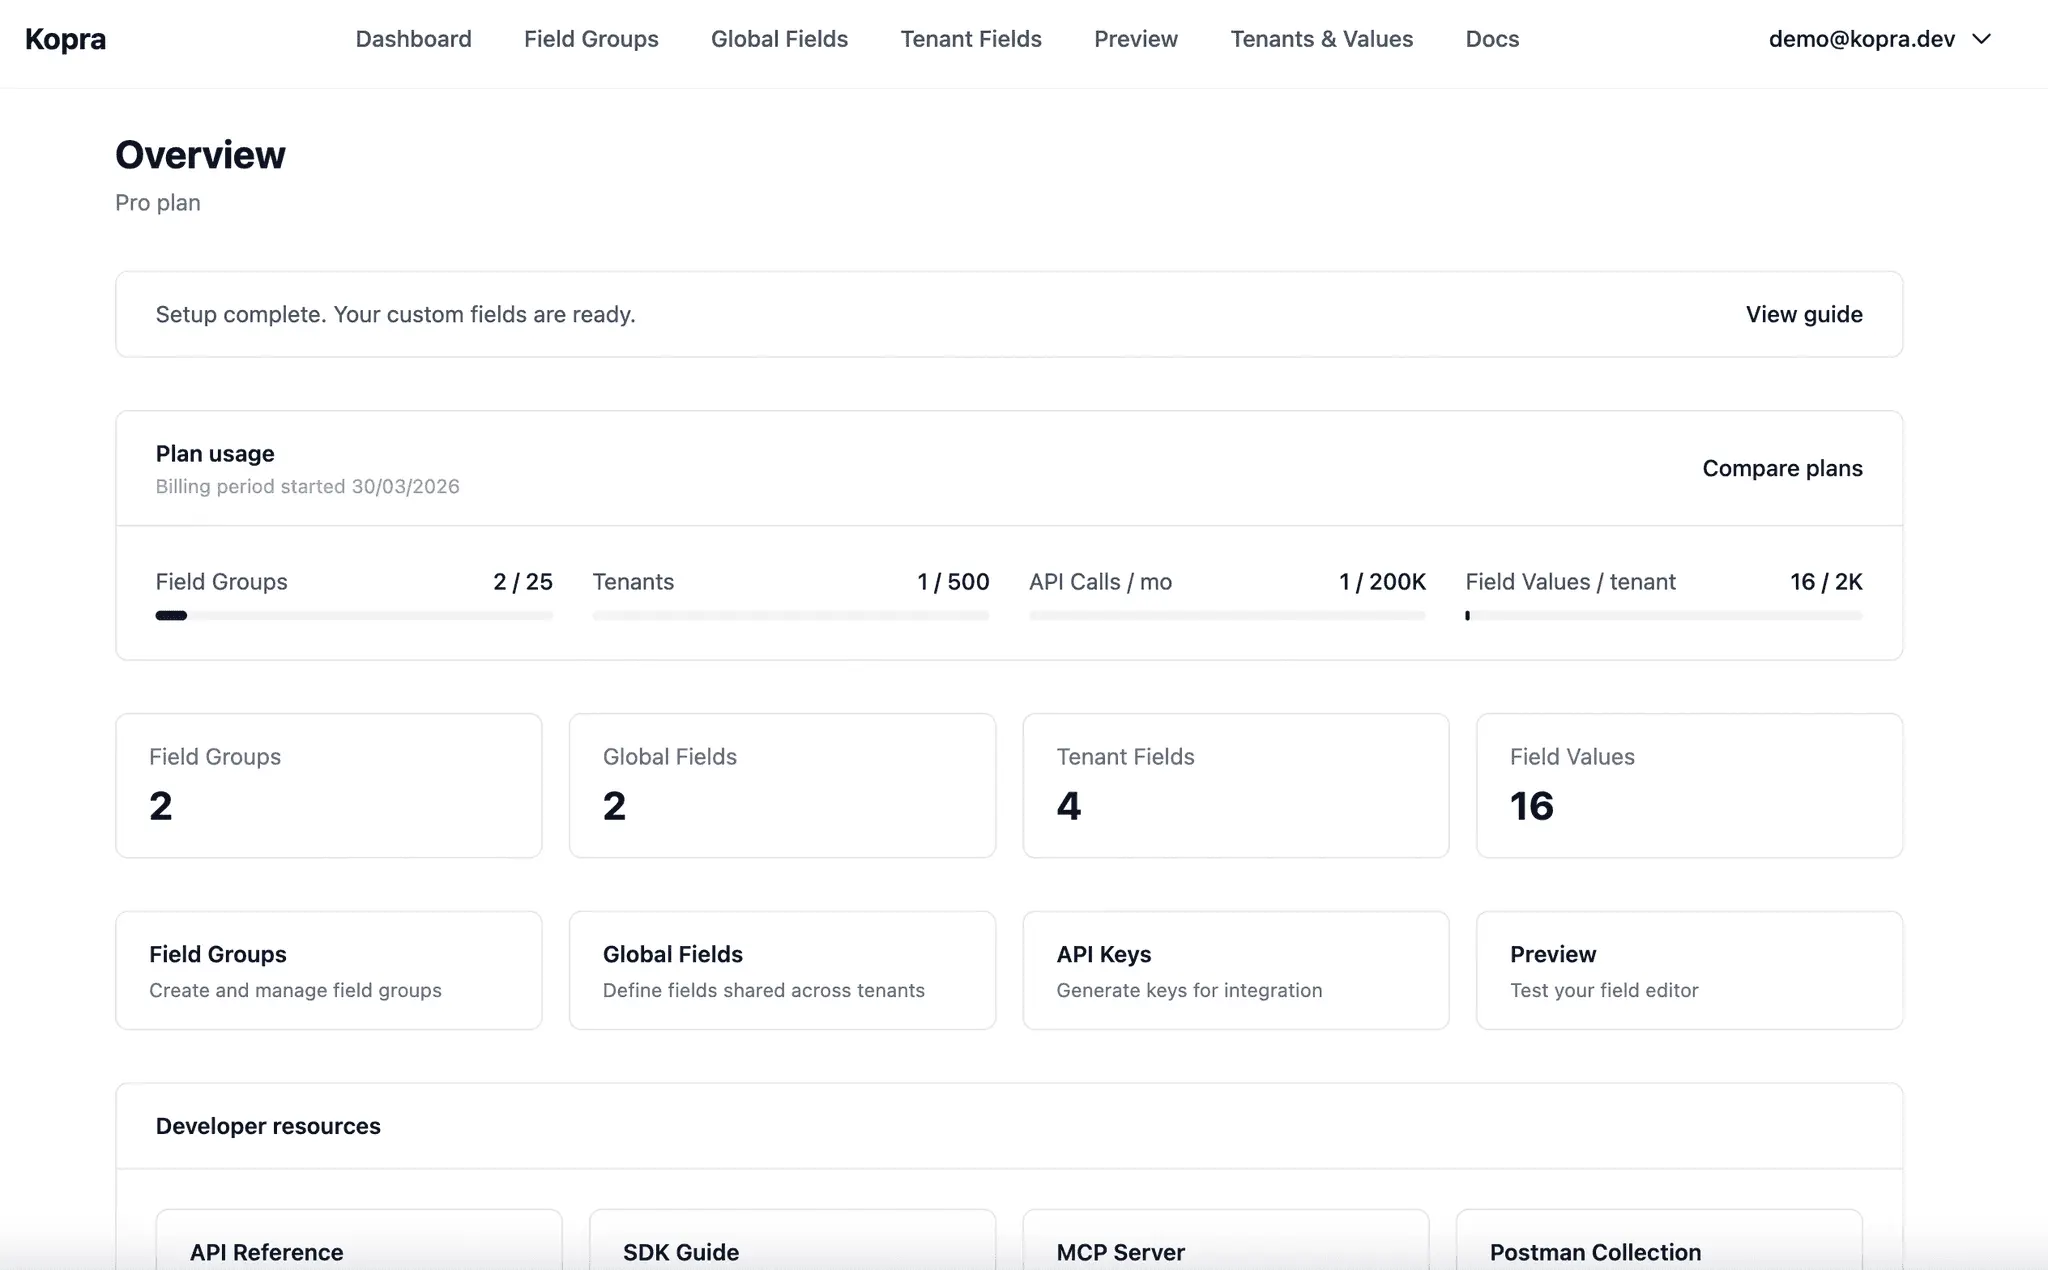Open Preview in the top navigation
Image resolution: width=2048 pixels, height=1270 pixels.
point(1136,39)
